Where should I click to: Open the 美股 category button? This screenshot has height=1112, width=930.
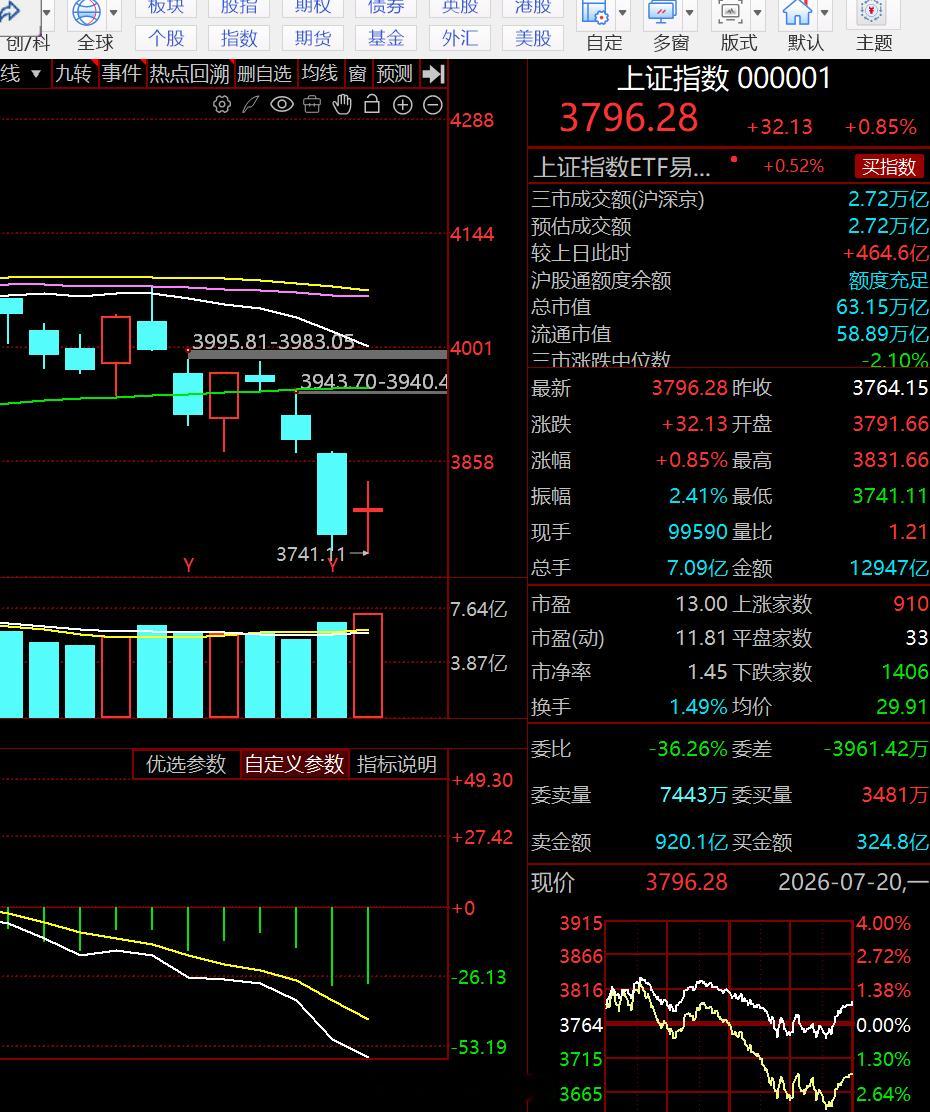pyautogui.click(x=533, y=38)
